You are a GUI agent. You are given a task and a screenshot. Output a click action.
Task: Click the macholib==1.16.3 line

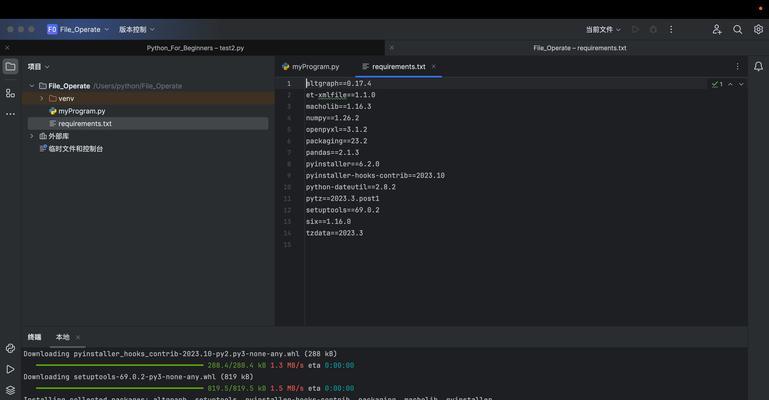click(x=338, y=106)
